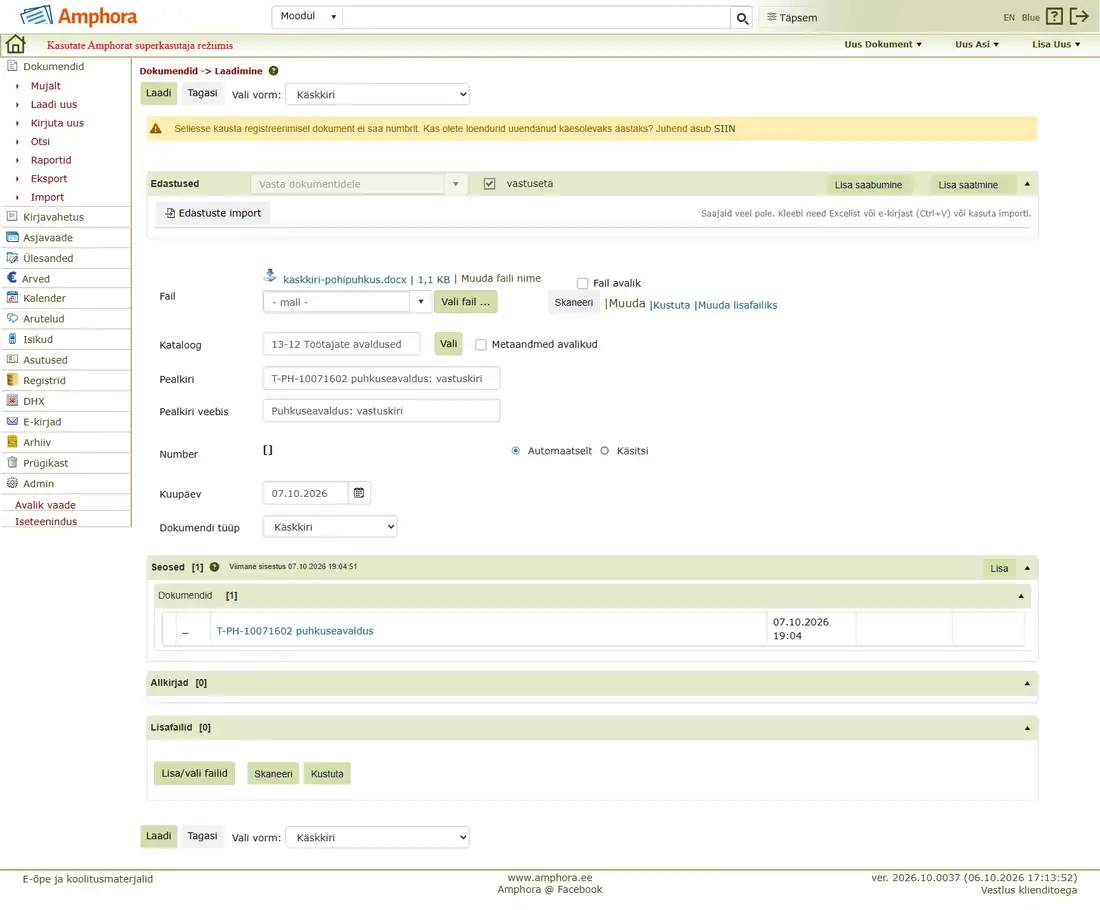The image size is (1100, 910).
Task: Click into the top search input field
Action: [537, 18]
